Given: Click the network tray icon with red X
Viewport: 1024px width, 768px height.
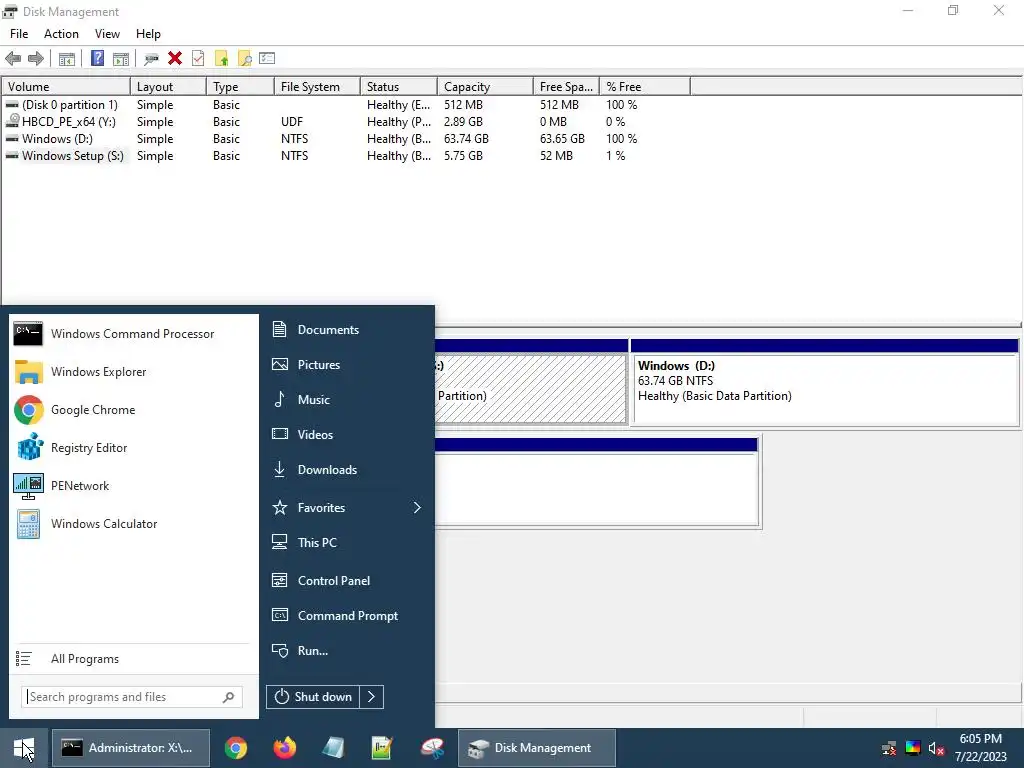Looking at the screenshot, I should tap(889, 748).
